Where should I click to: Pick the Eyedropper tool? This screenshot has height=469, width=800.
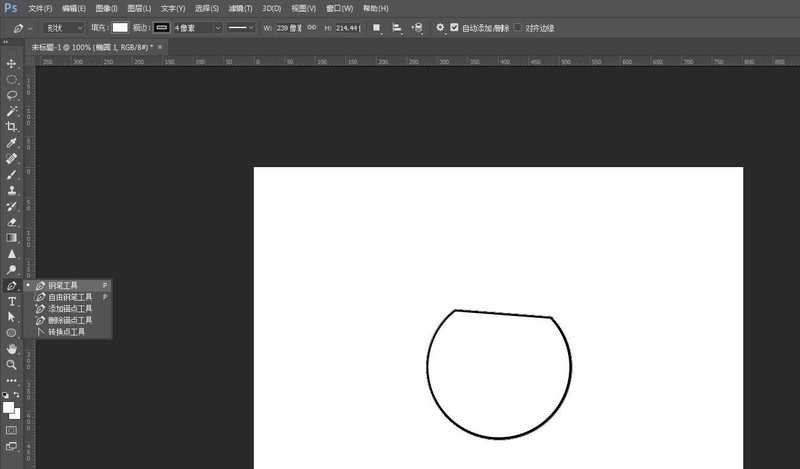(x=12, y=143)
